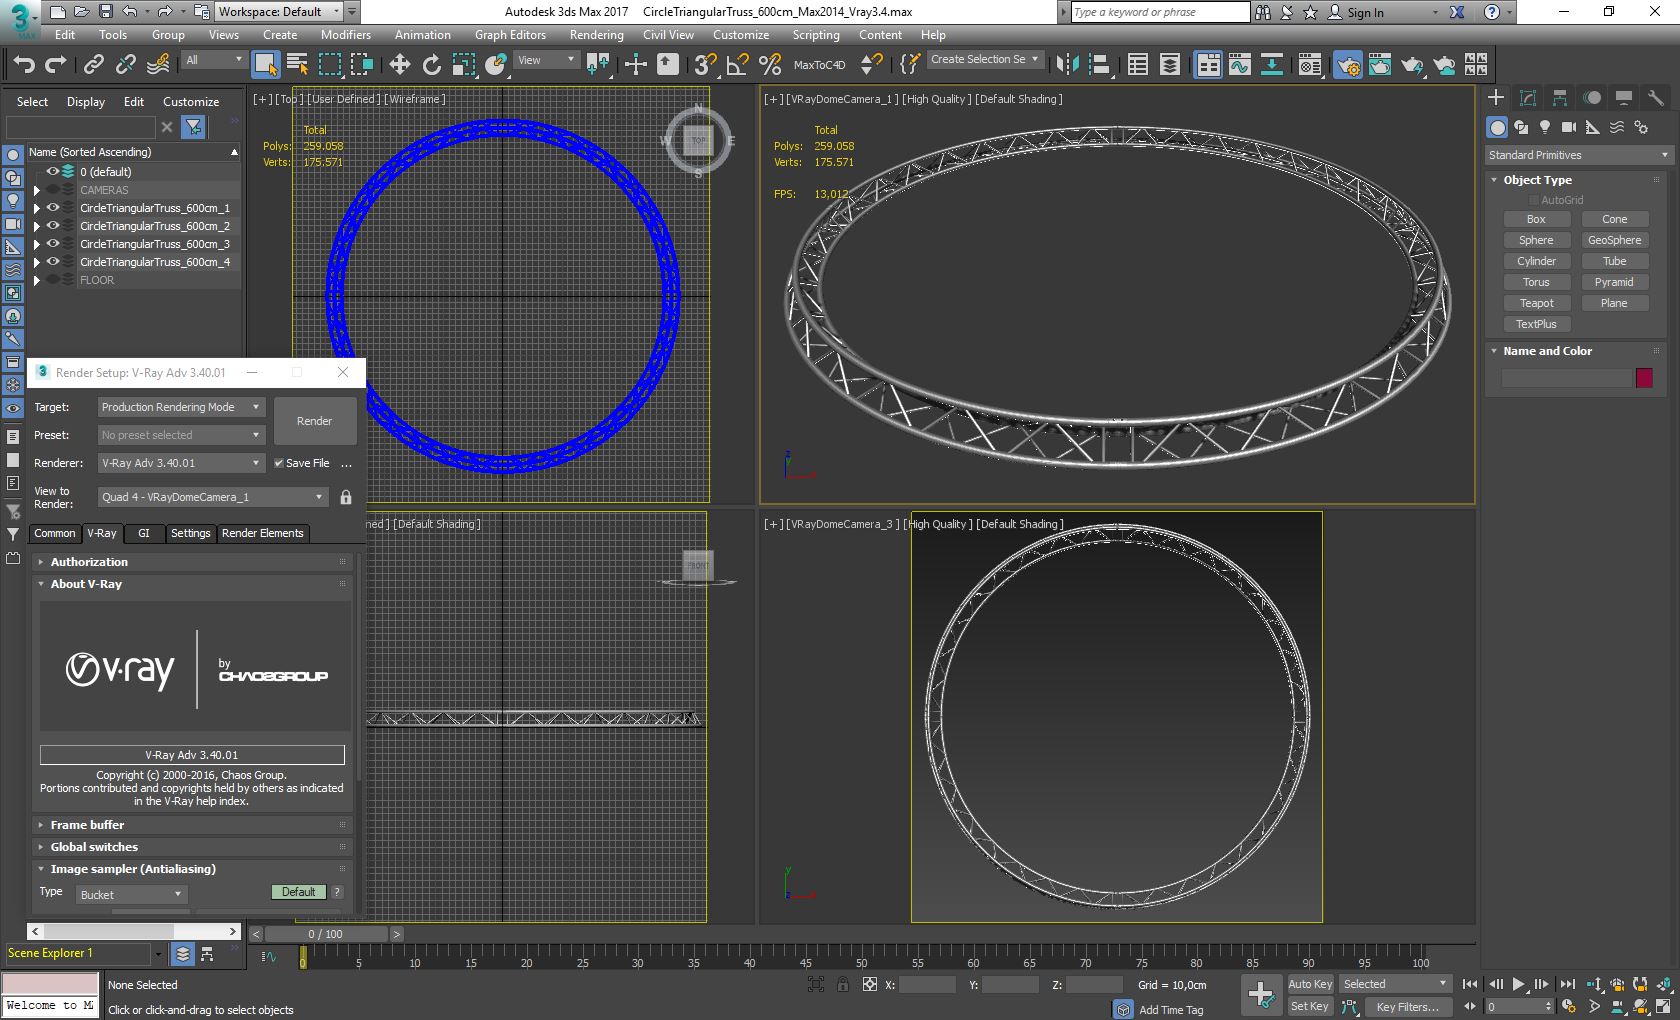Open the Standard Primitives category dropdown
The width and height of the screenshot is (1680, 1020).
pos(1577,155)
